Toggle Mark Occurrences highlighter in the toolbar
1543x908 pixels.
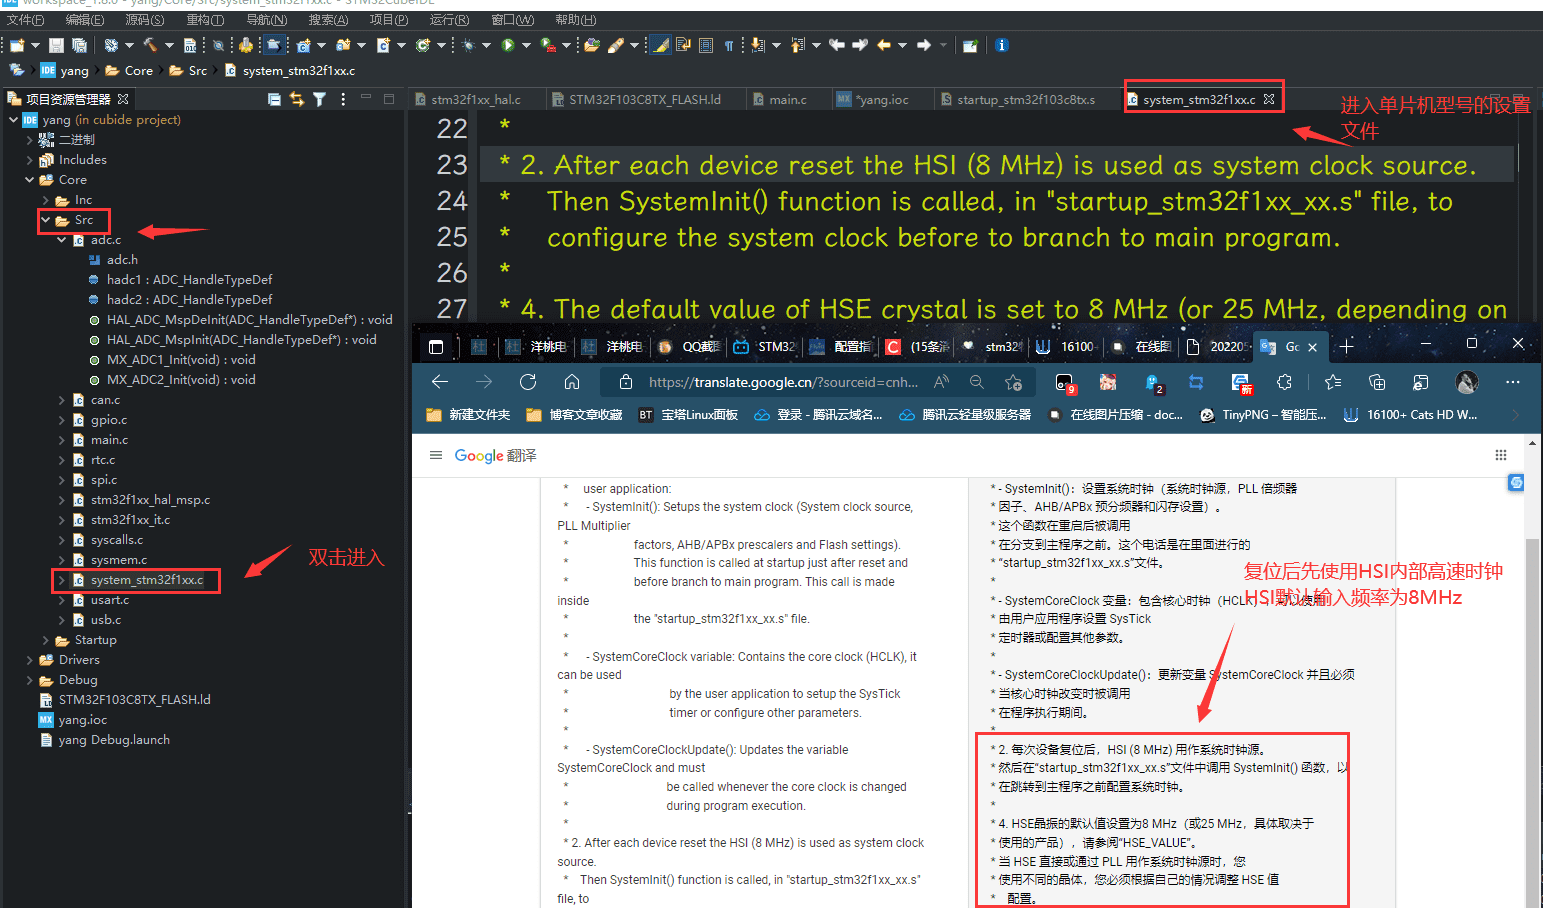click(661, 45)
